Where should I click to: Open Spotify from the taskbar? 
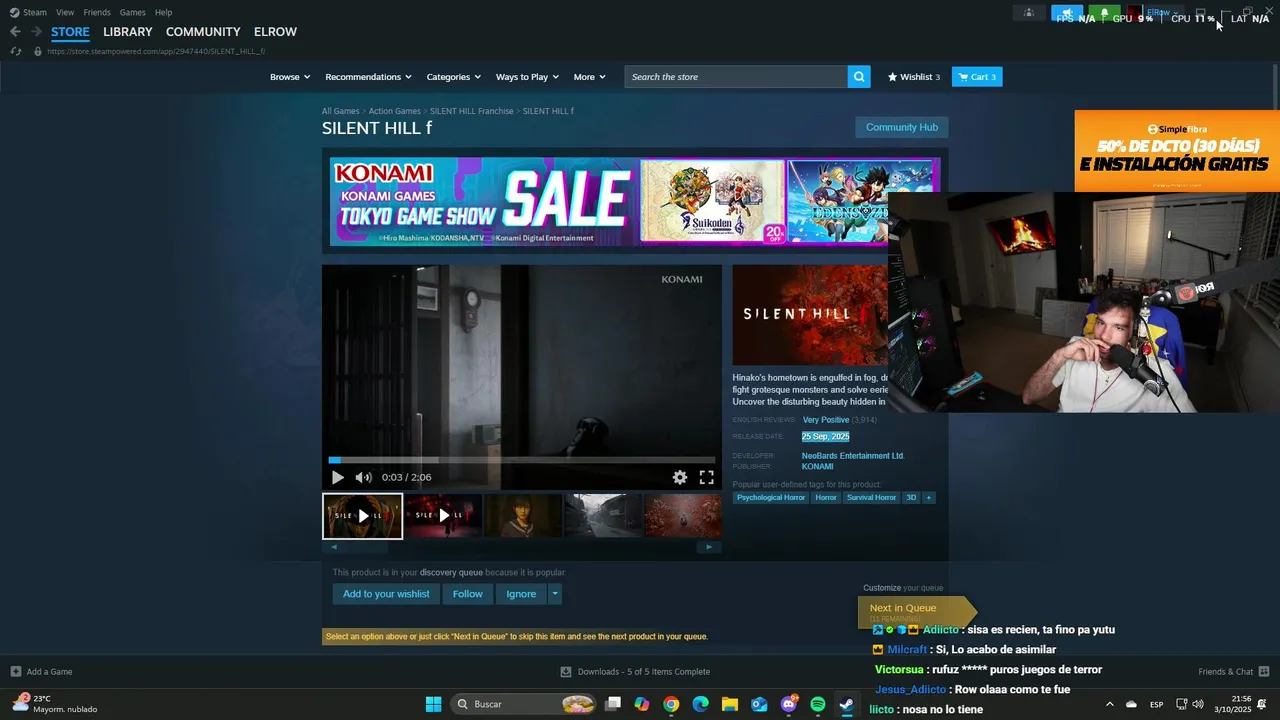(x=818, y=704)
